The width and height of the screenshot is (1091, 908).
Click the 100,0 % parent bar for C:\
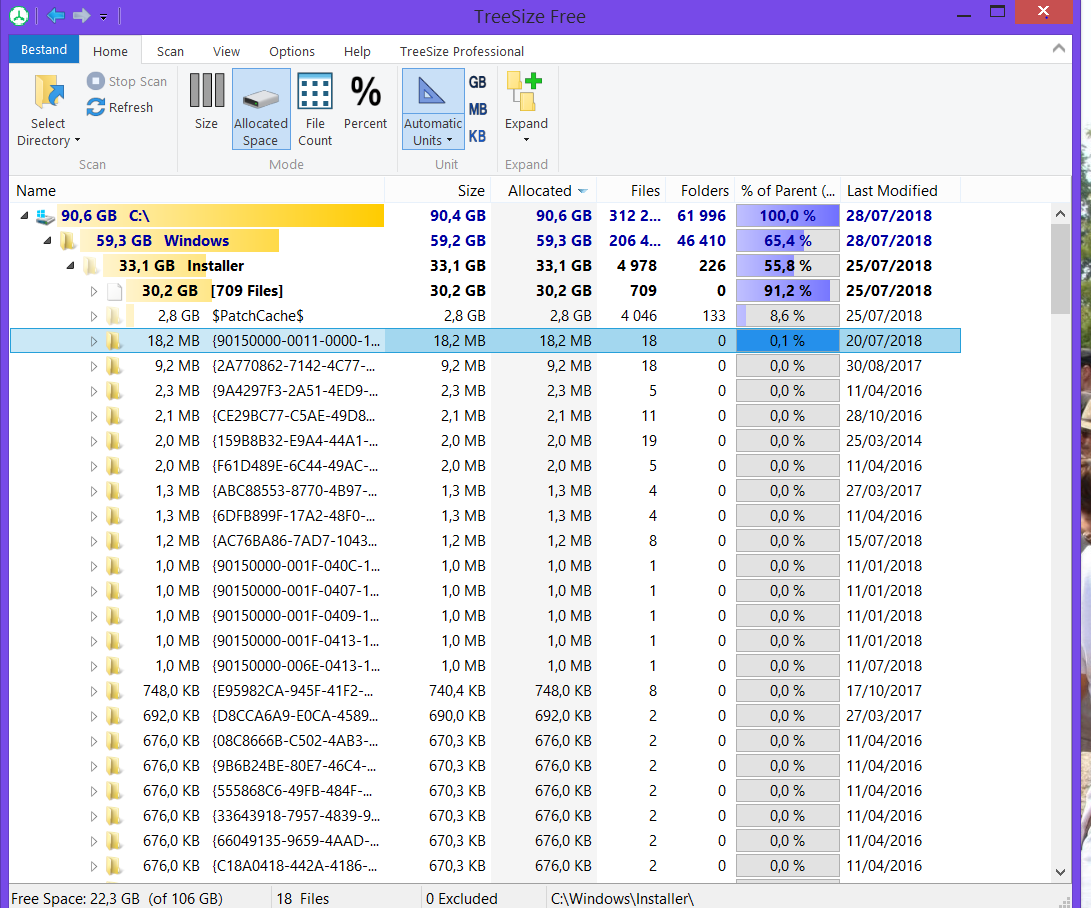click(788, 216)
